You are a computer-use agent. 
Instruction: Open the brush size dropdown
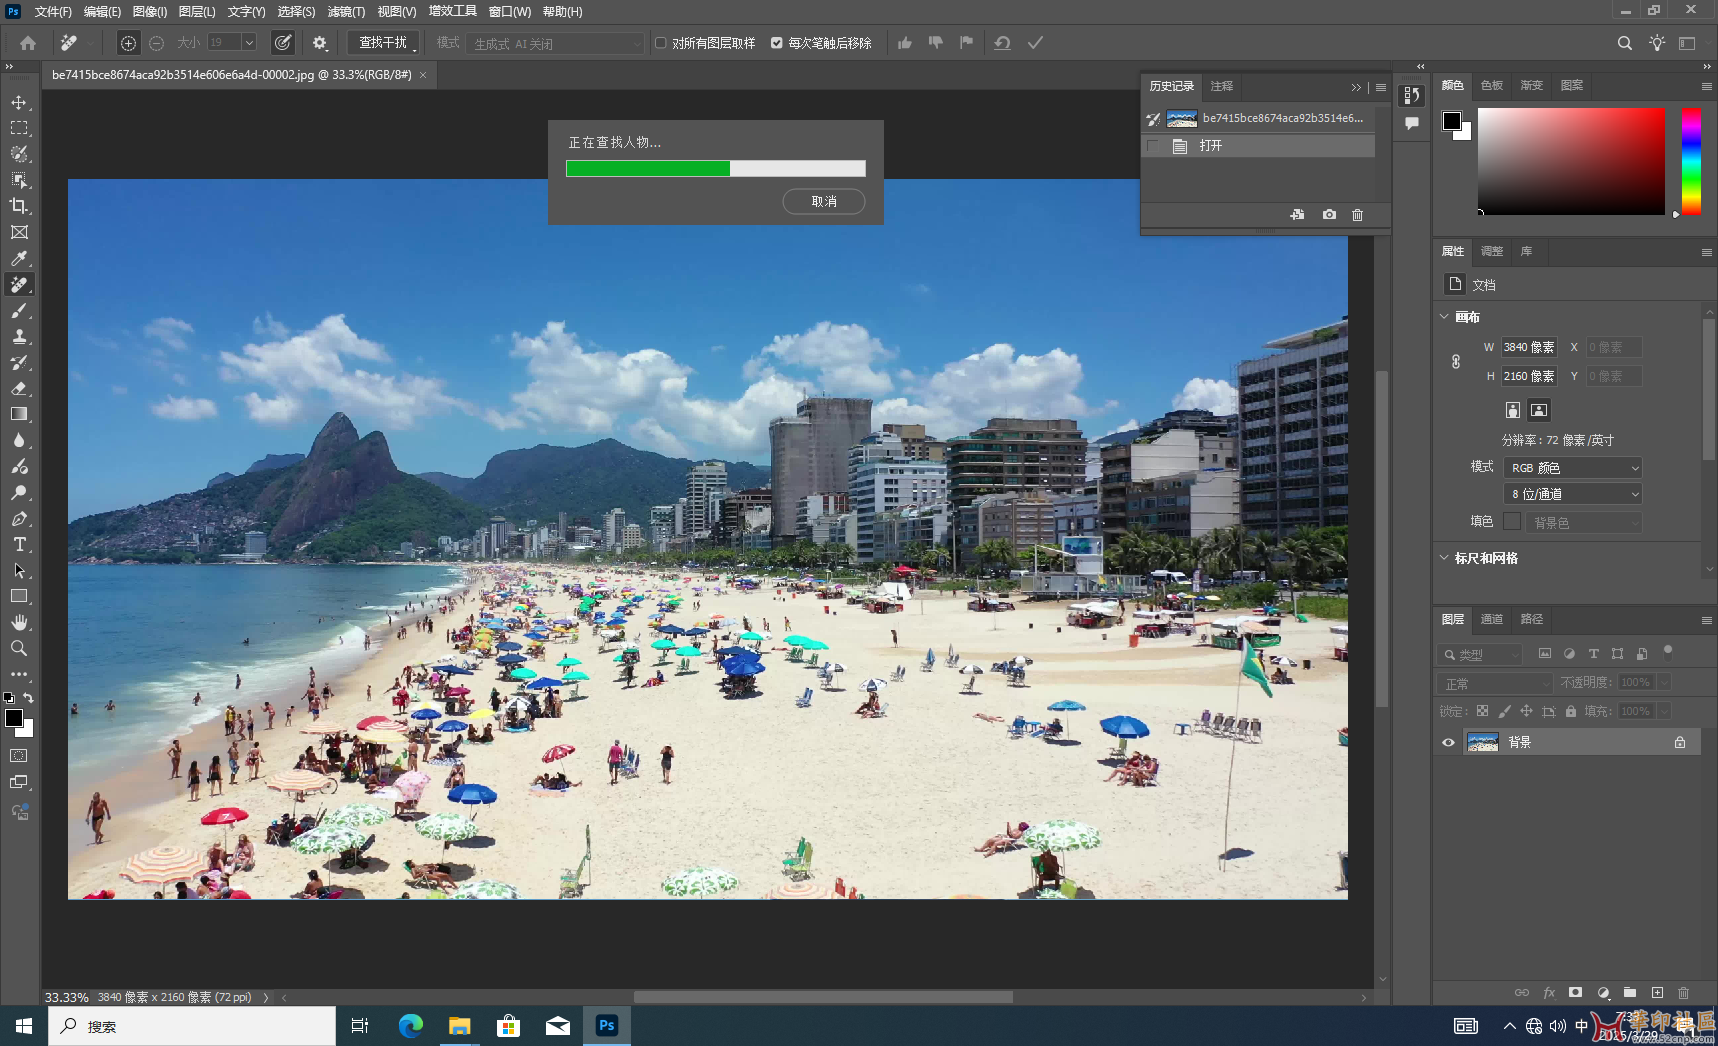coord(249,43)
